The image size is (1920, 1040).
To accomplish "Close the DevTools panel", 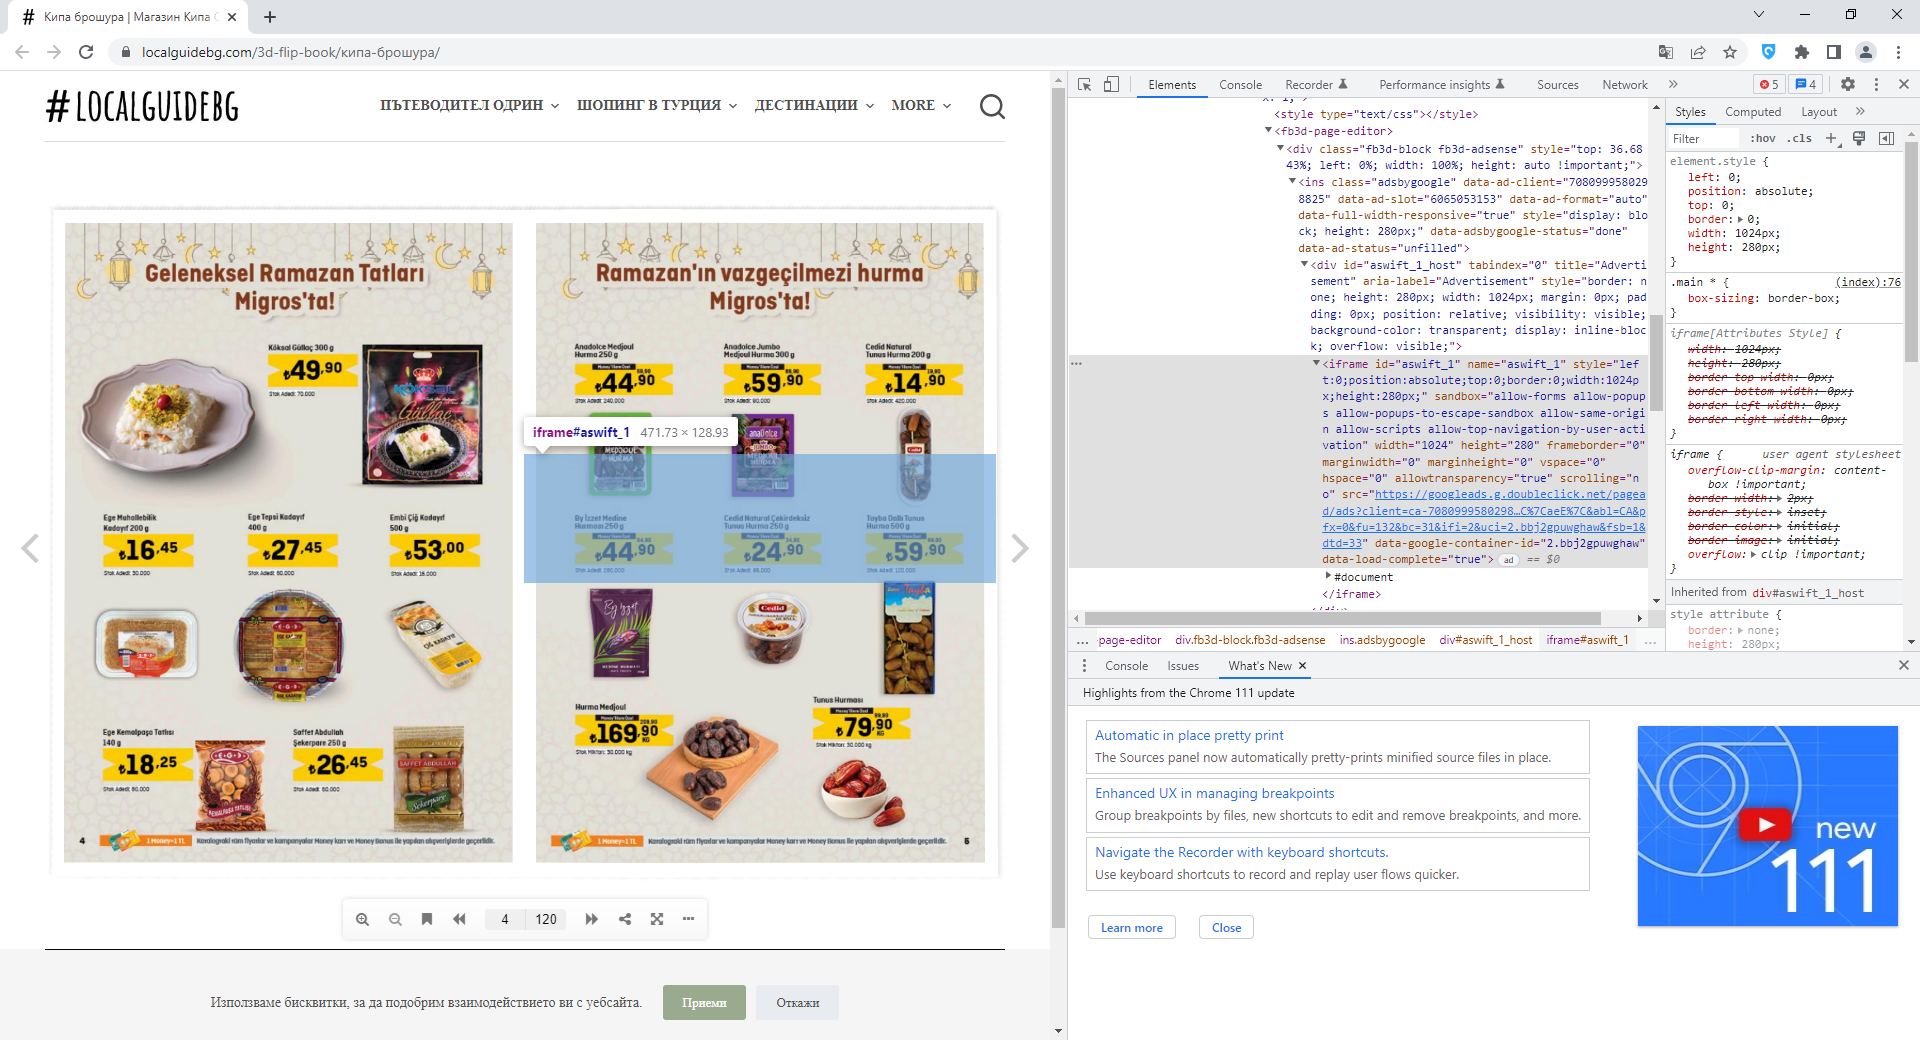I will 1904,85.
